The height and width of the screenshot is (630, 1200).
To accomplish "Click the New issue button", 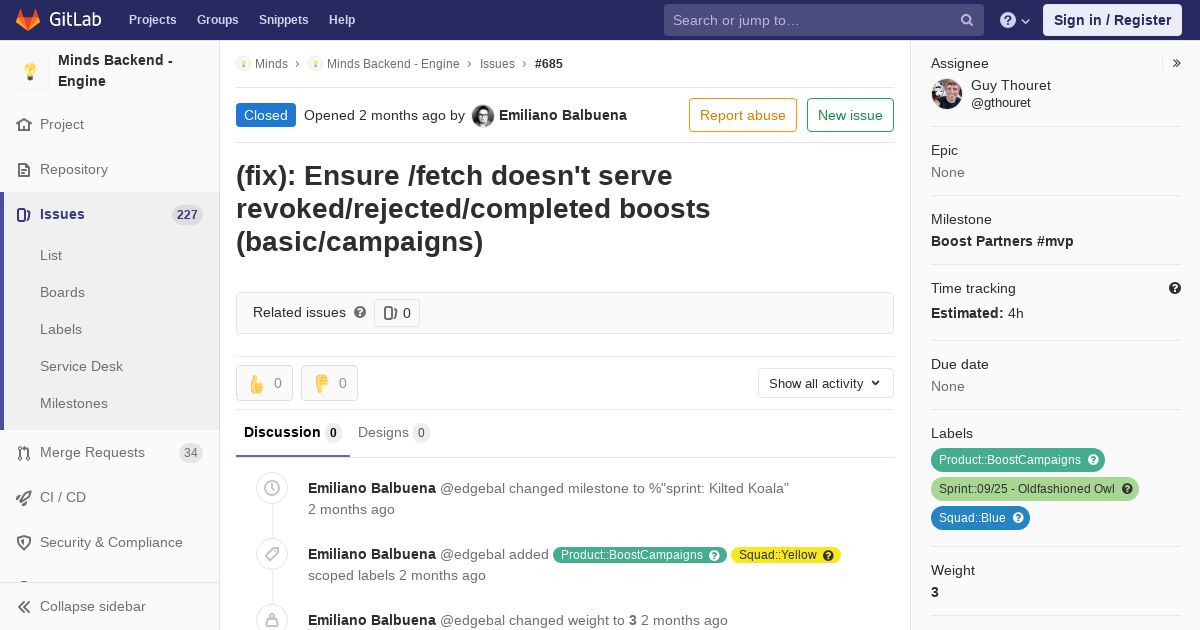I will click(x=850, y=115).
